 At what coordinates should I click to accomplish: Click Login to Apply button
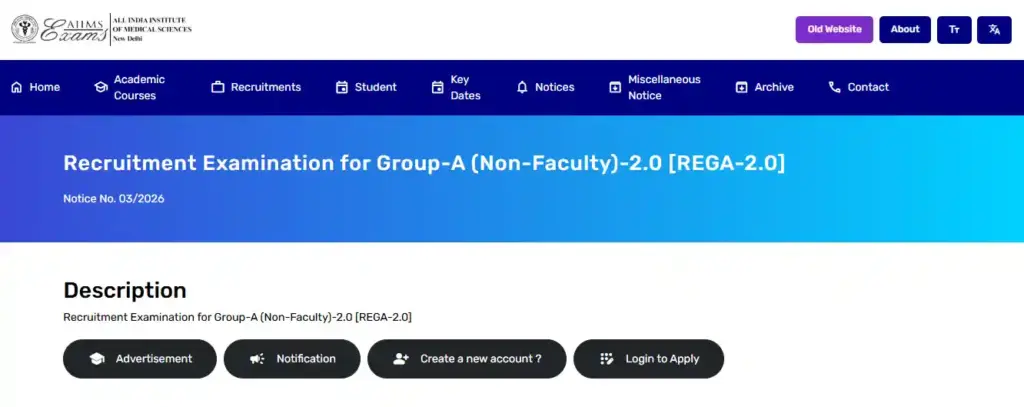tap(648, 359)
